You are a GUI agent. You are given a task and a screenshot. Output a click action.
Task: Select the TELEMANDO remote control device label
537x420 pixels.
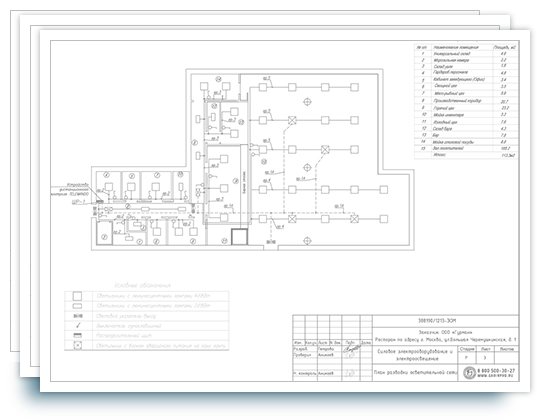[70, 189]
